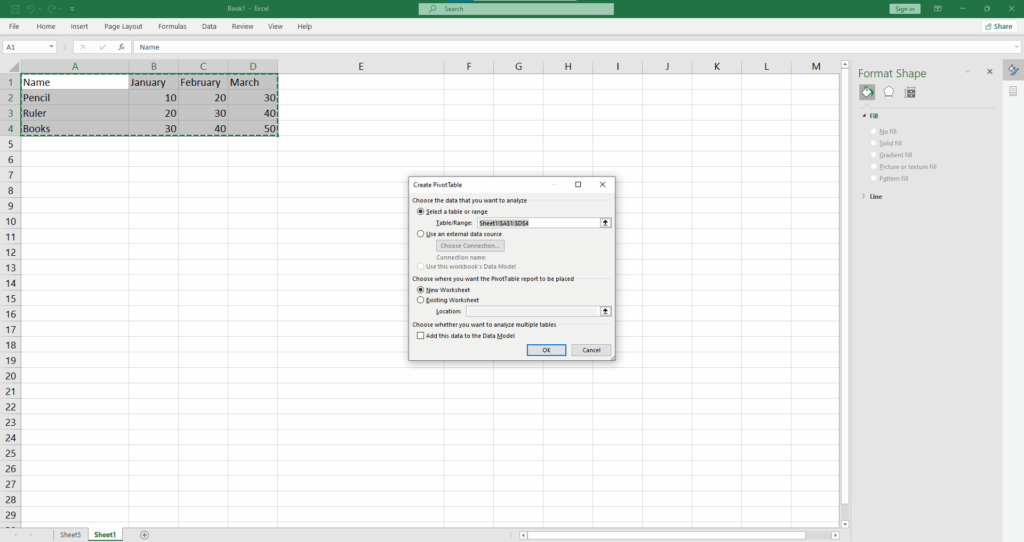The image size is (1024, 542).
Task: Open the File menu
Action: (x=14, y=27)
